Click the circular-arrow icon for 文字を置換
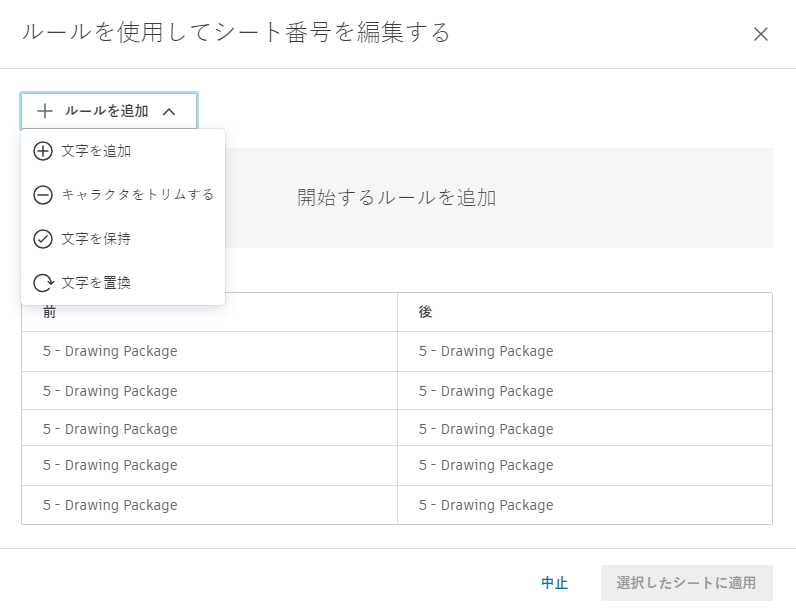 43,283
